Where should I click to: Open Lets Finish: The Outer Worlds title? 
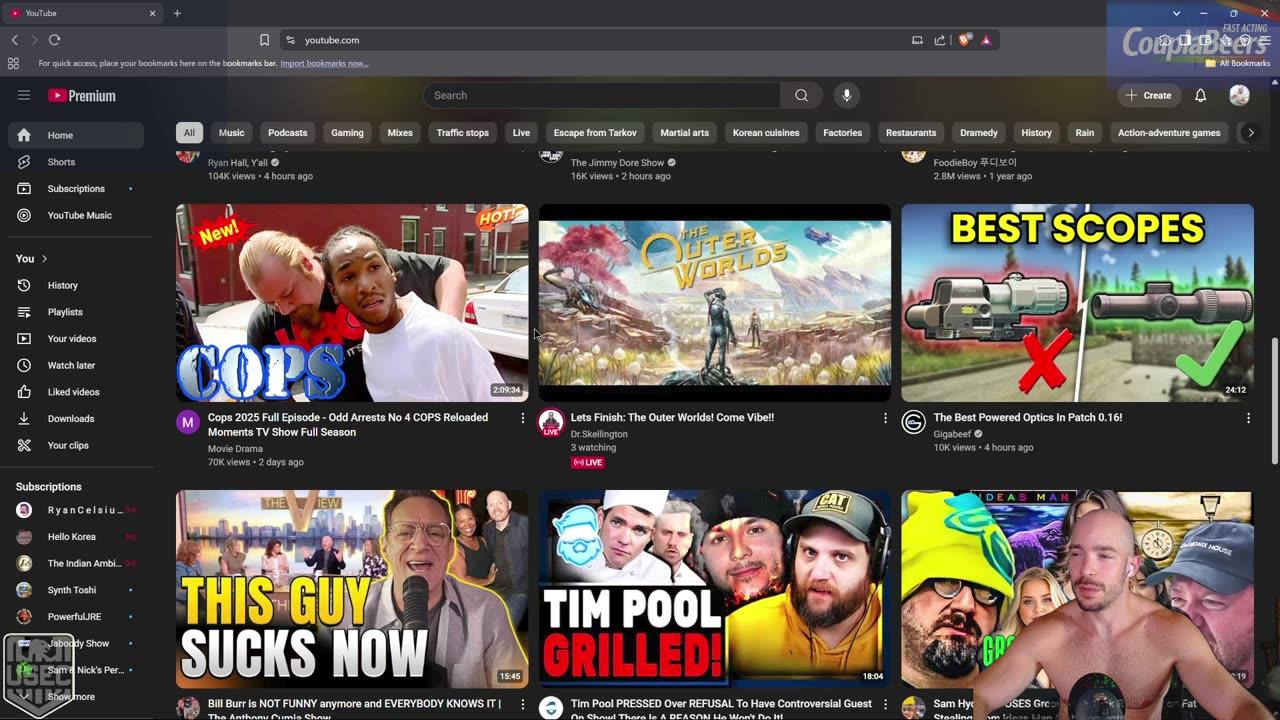[x=672, y=418]
